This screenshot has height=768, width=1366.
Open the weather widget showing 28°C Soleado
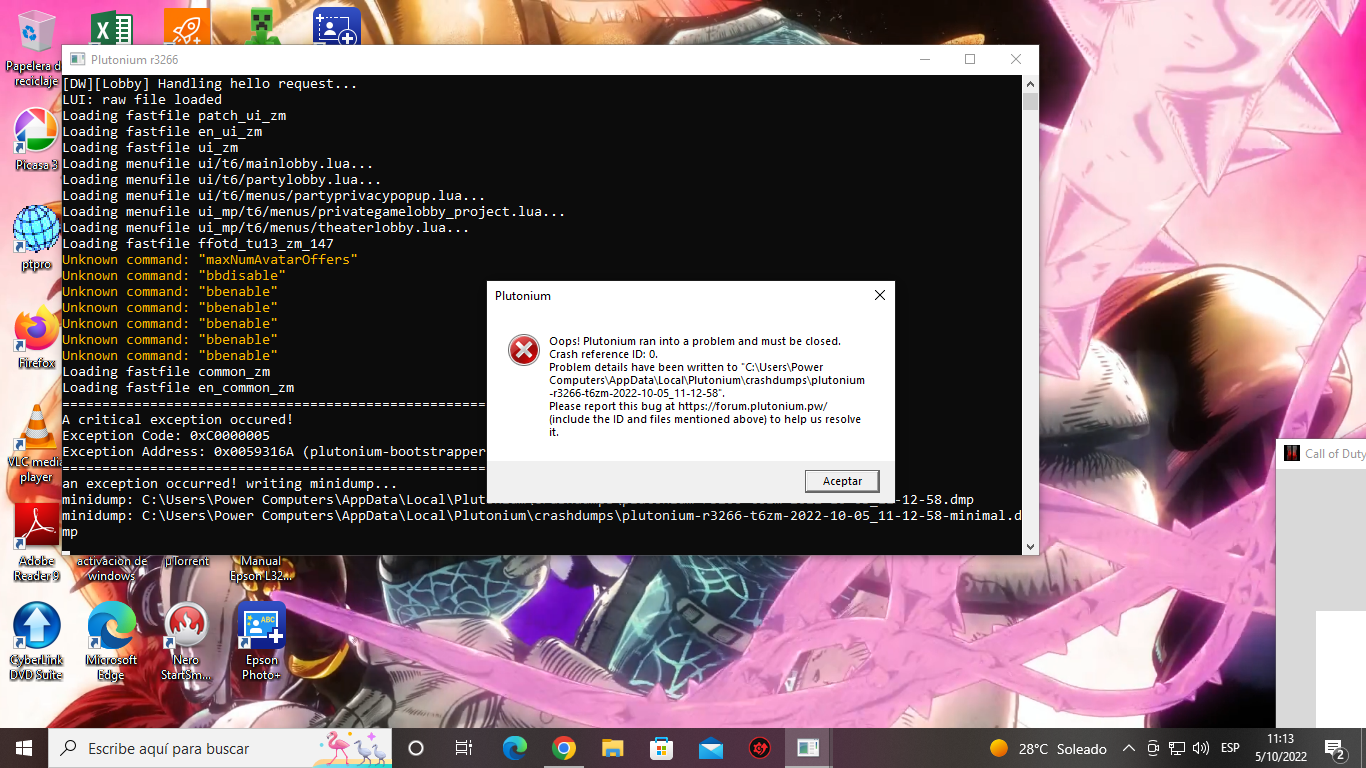tap(1048, 748)
